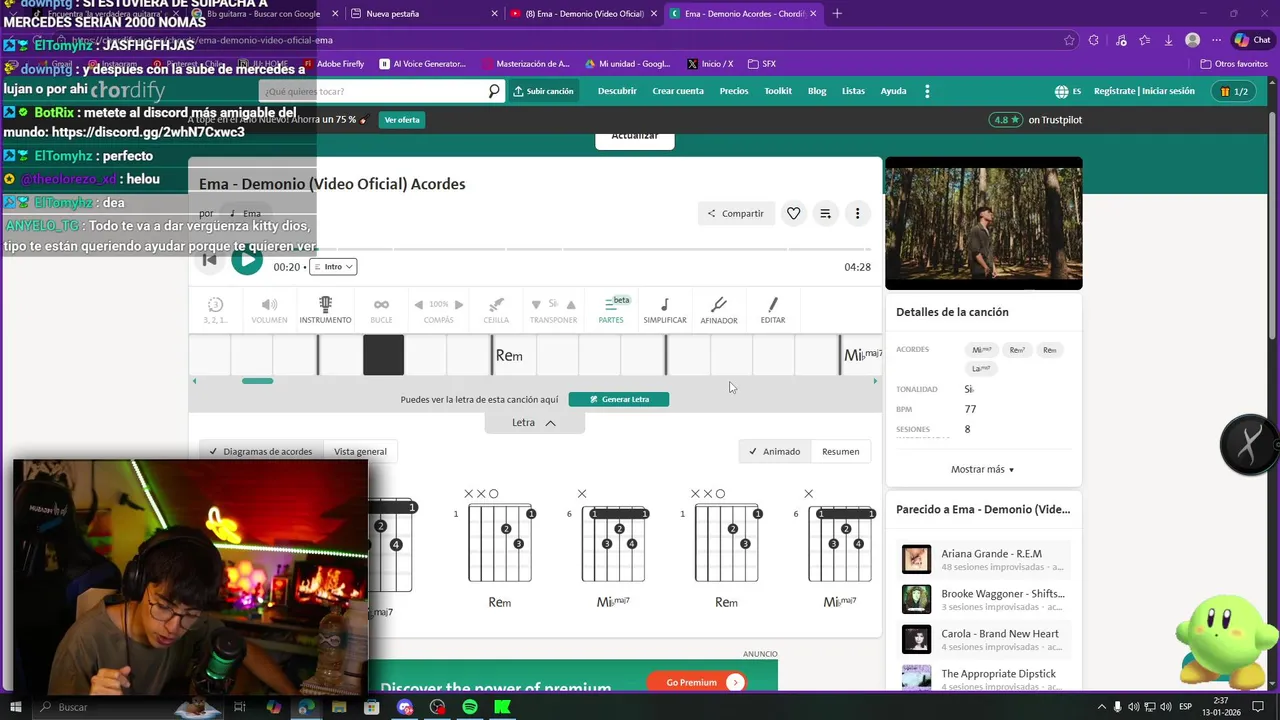Click the 1/2 free-songs counter button
1280x720 pixels.
1233,91
